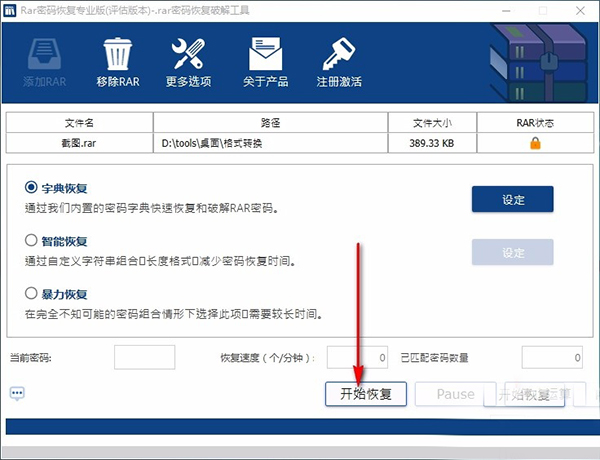The width and height of the screenshot is (600, 460).
Task: Click the 注册激活 key icon
Action: (x=339, y=54)
